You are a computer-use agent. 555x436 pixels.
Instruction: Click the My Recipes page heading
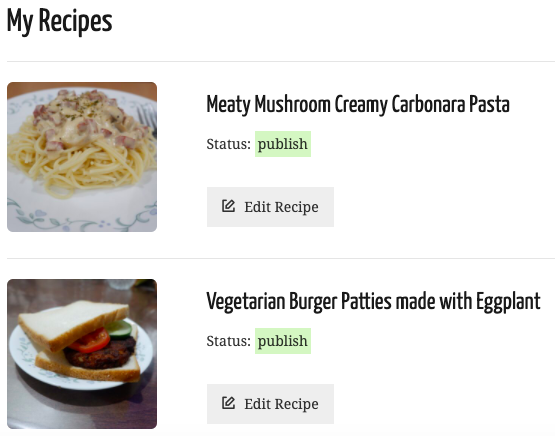coord(59,21)
